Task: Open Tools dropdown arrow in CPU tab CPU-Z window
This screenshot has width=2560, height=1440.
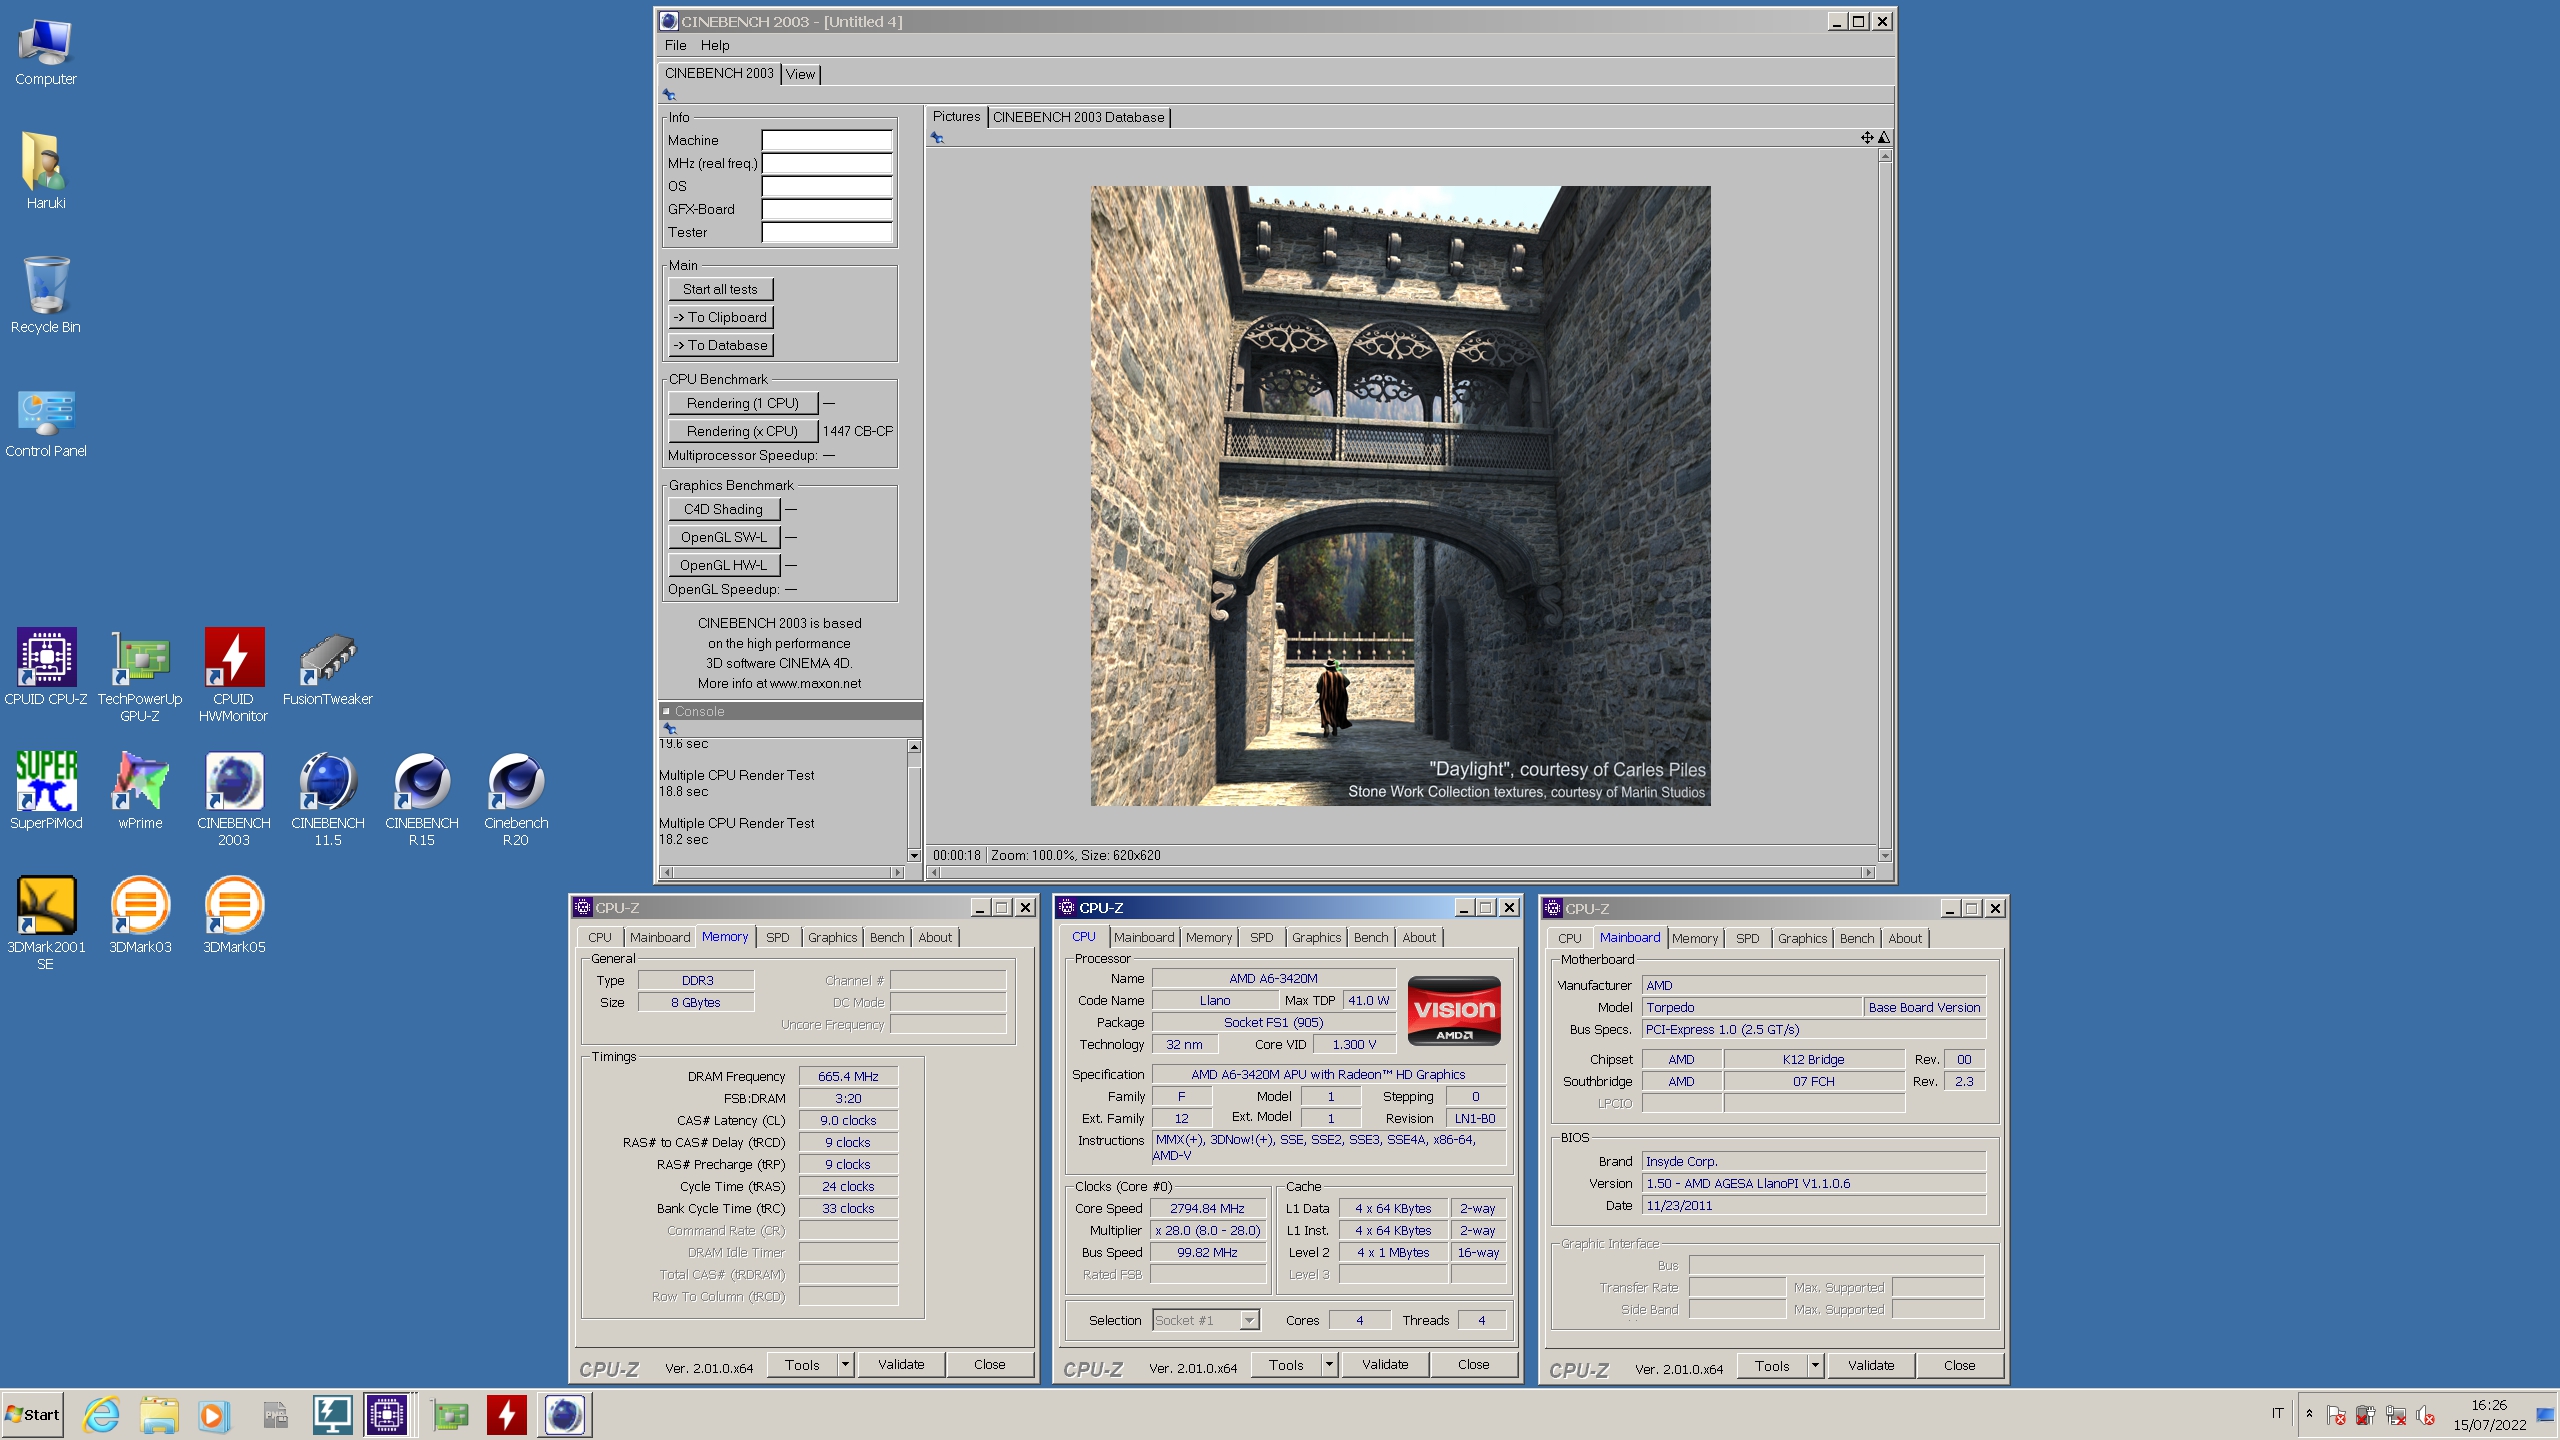Action: pyautogui.click(x=1329, y=1364)
